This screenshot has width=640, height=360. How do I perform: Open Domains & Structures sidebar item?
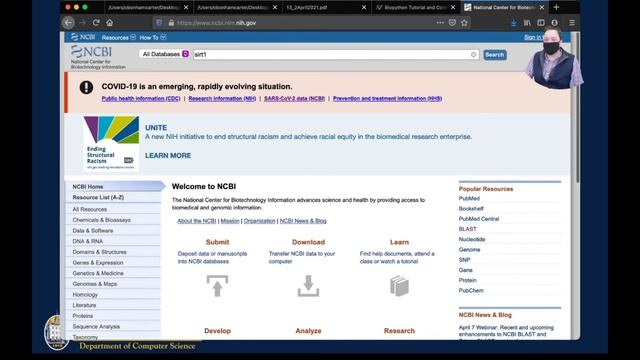tap(99, 252)
